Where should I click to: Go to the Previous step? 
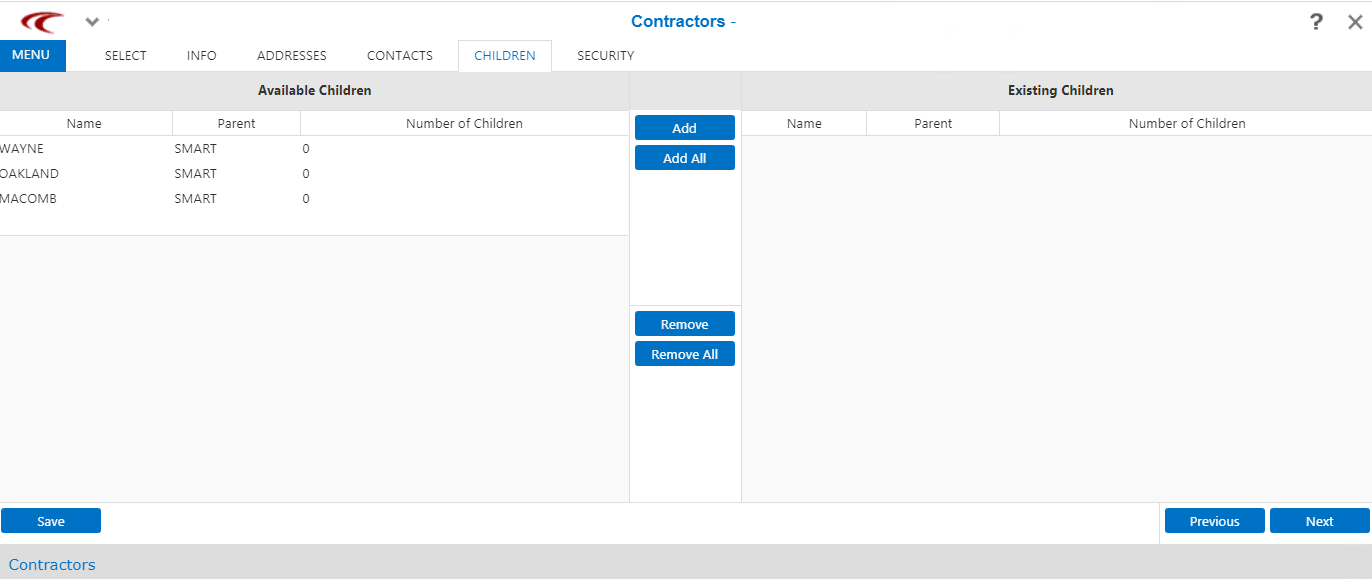click(x=1215, y=521)
